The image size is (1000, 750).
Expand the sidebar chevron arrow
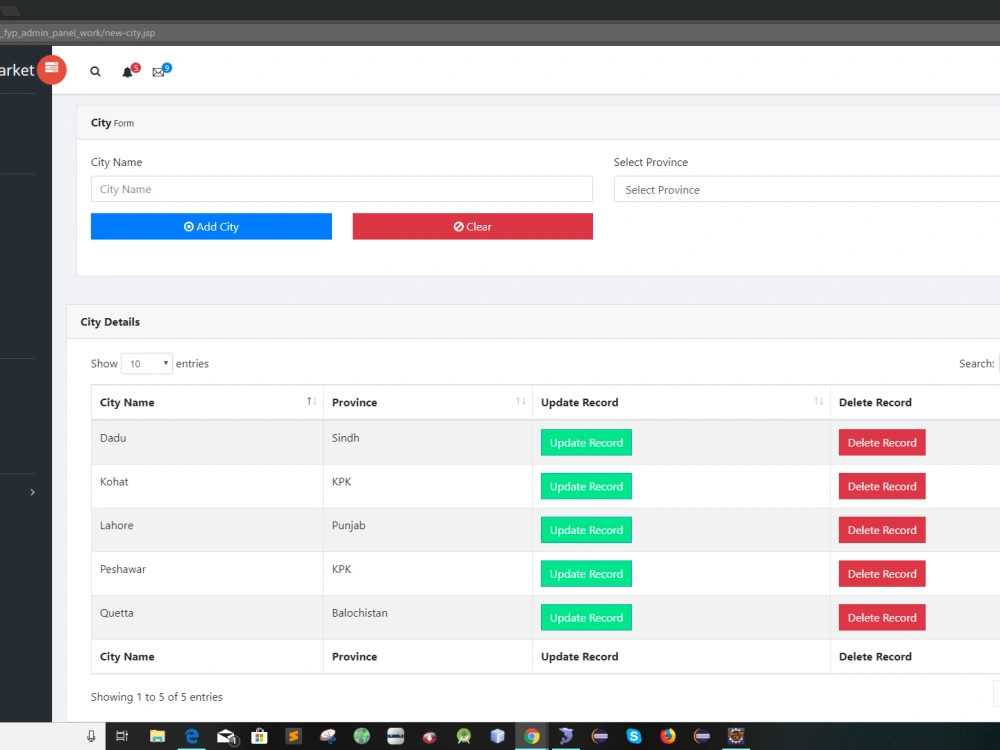(33, 492)
